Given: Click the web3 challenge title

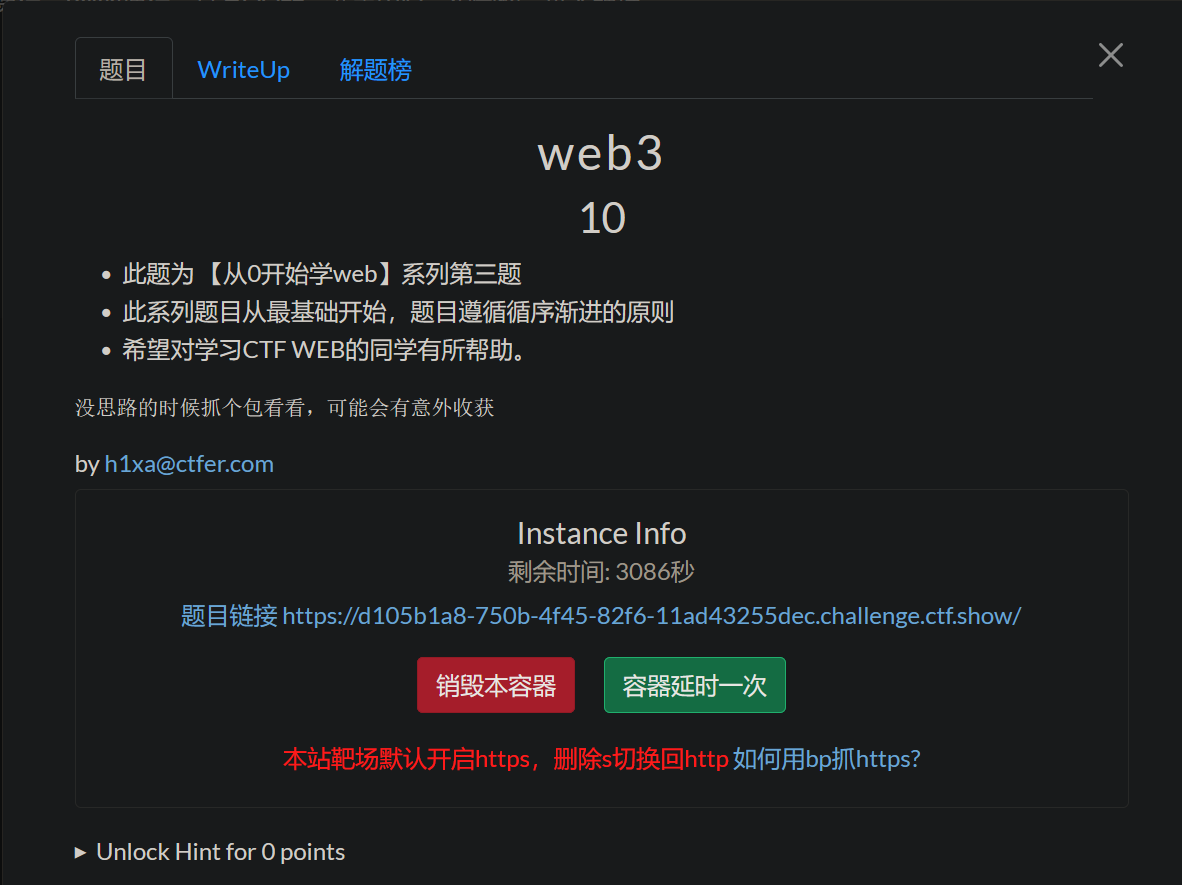Looking at the screenshot, I should [600, 153].
